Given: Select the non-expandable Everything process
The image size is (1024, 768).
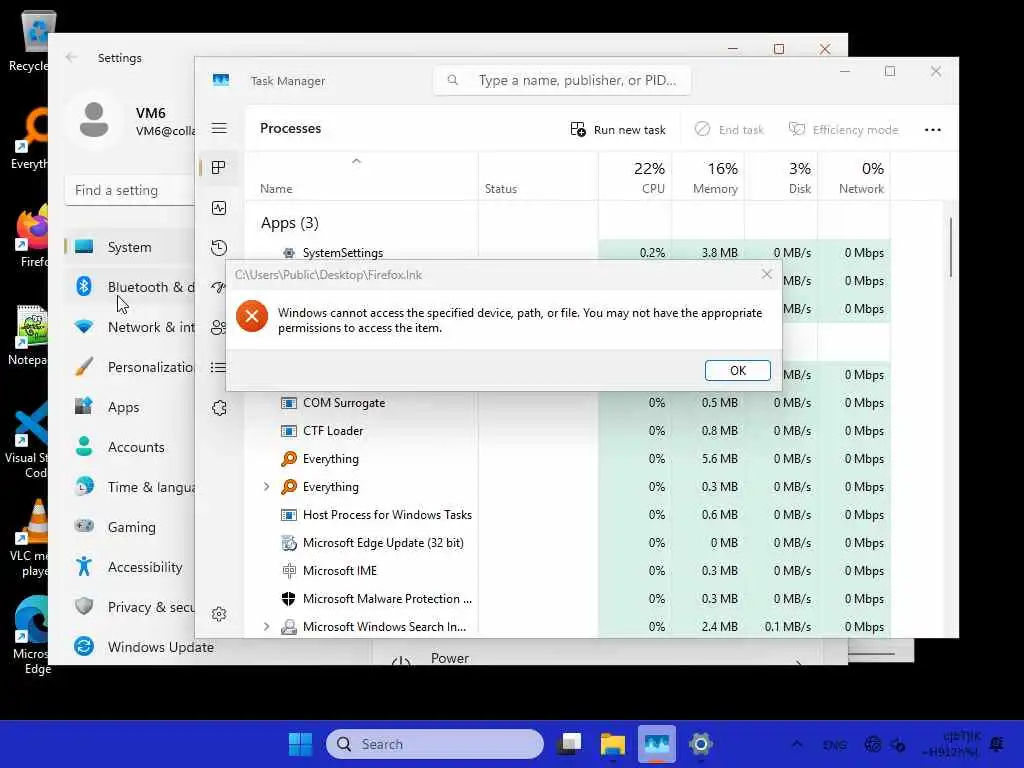Looking at the screenshot, I should click(x=567, y=459).
